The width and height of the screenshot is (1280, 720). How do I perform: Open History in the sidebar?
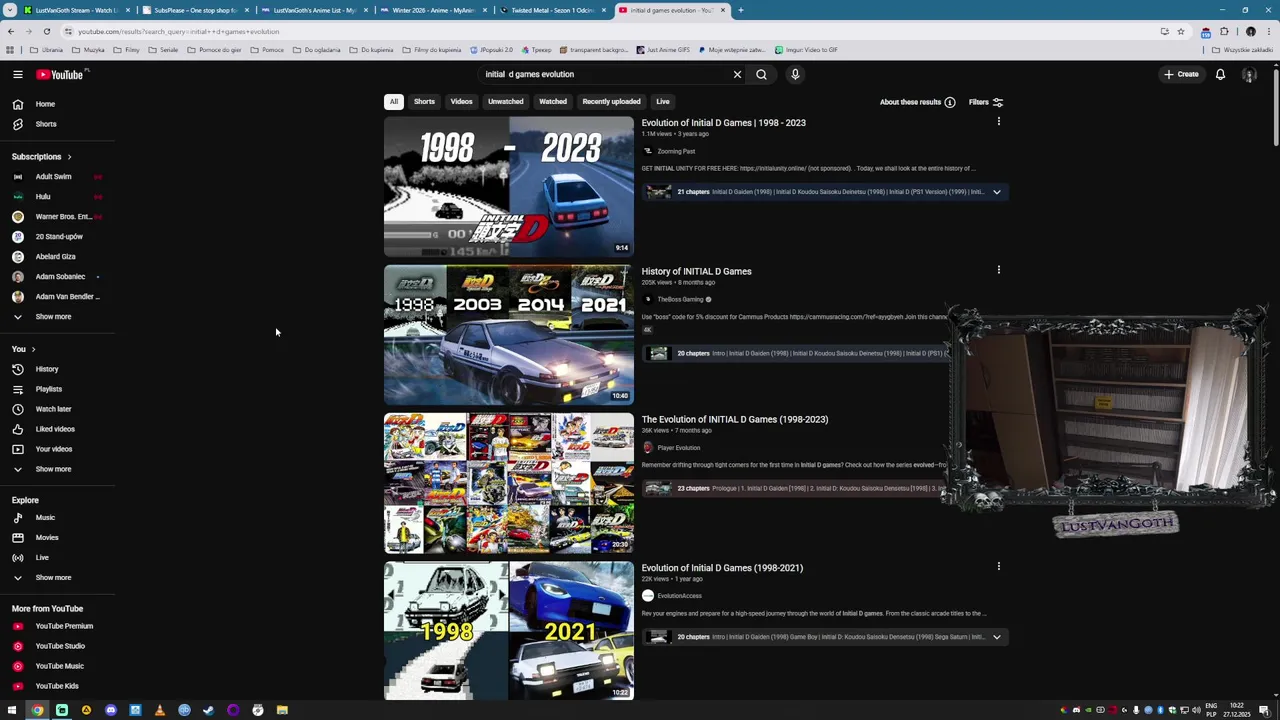click(47, 369)
